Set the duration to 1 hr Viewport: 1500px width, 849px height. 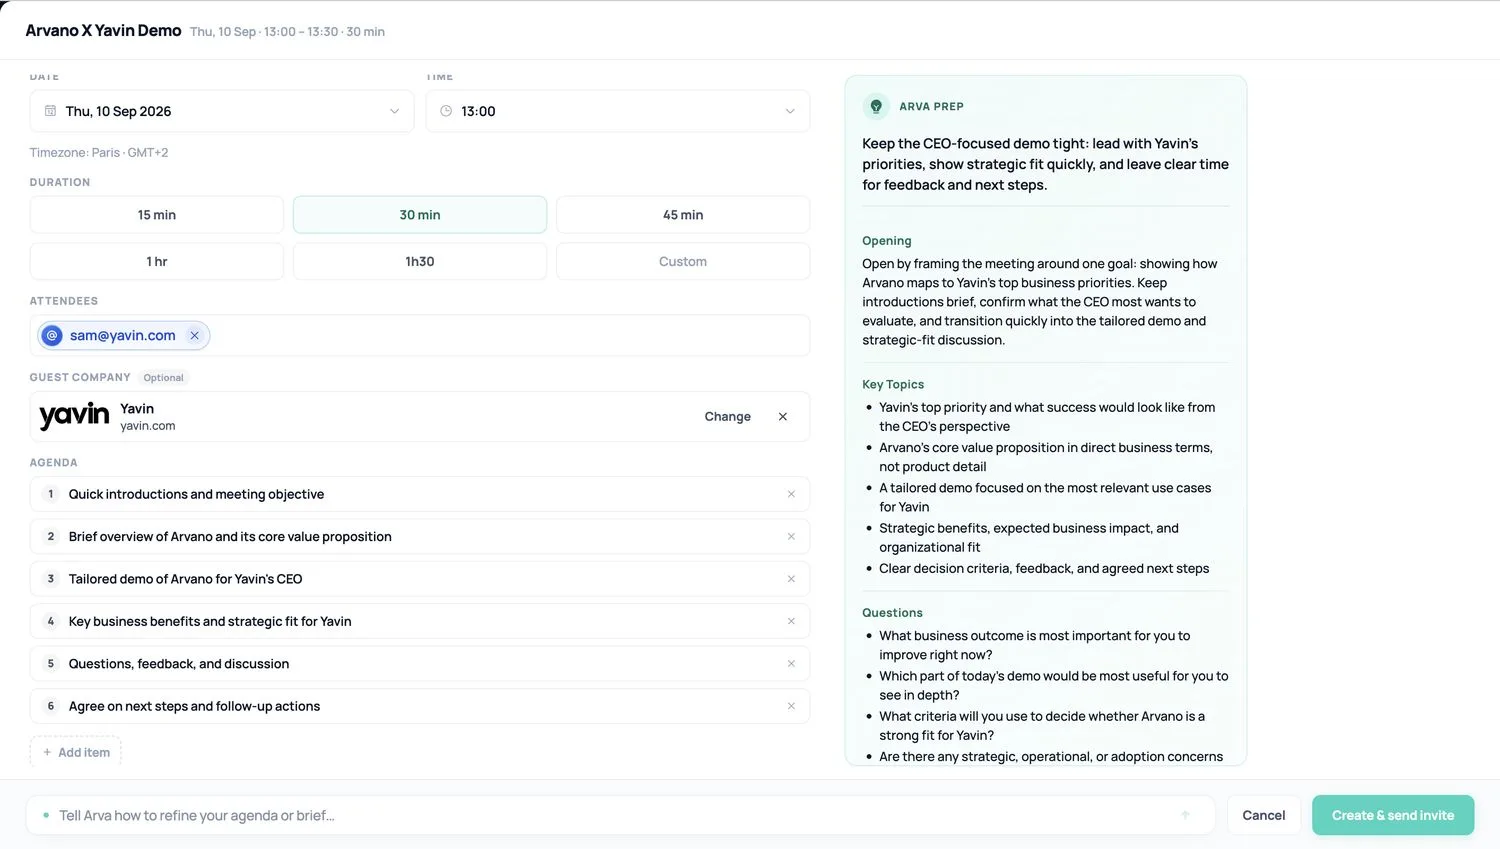(x=157, y=262)
